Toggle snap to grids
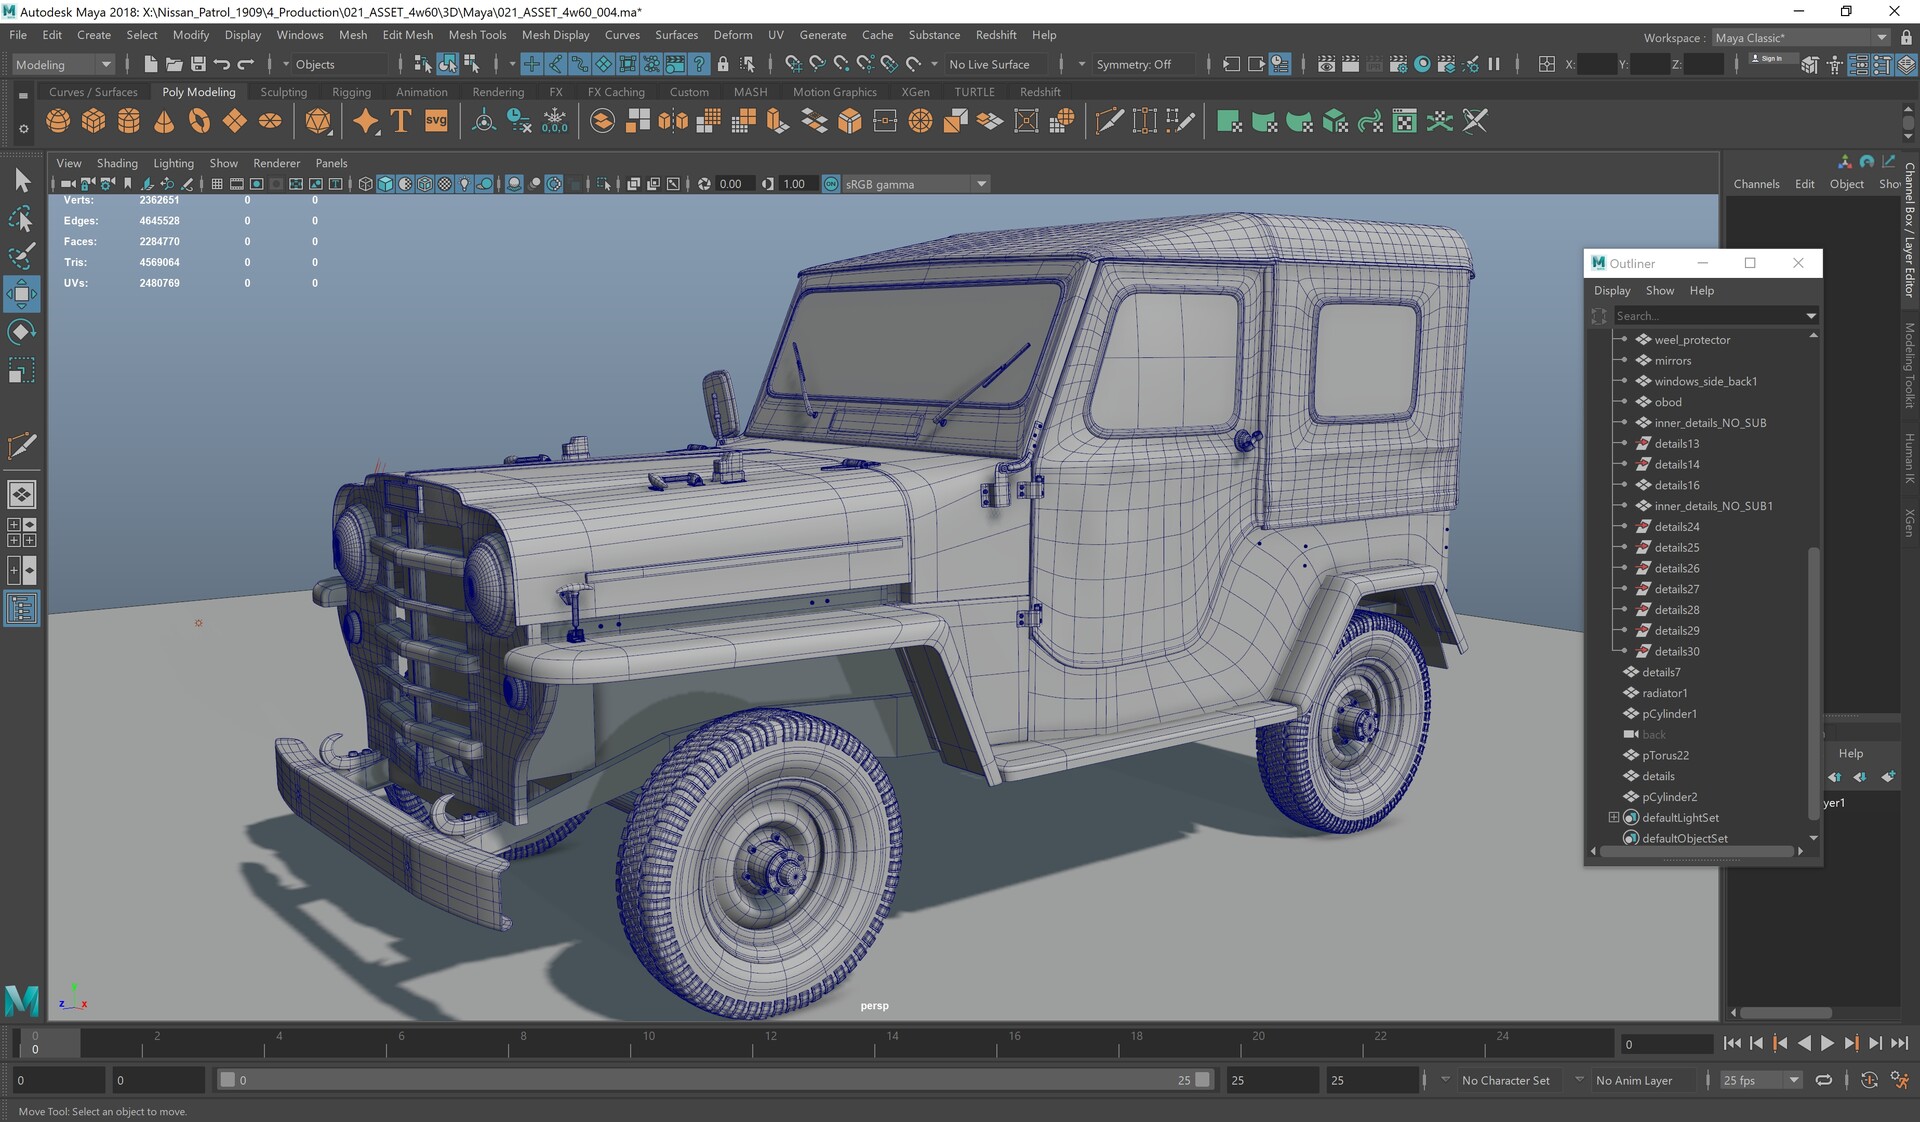 pos(793,64)
